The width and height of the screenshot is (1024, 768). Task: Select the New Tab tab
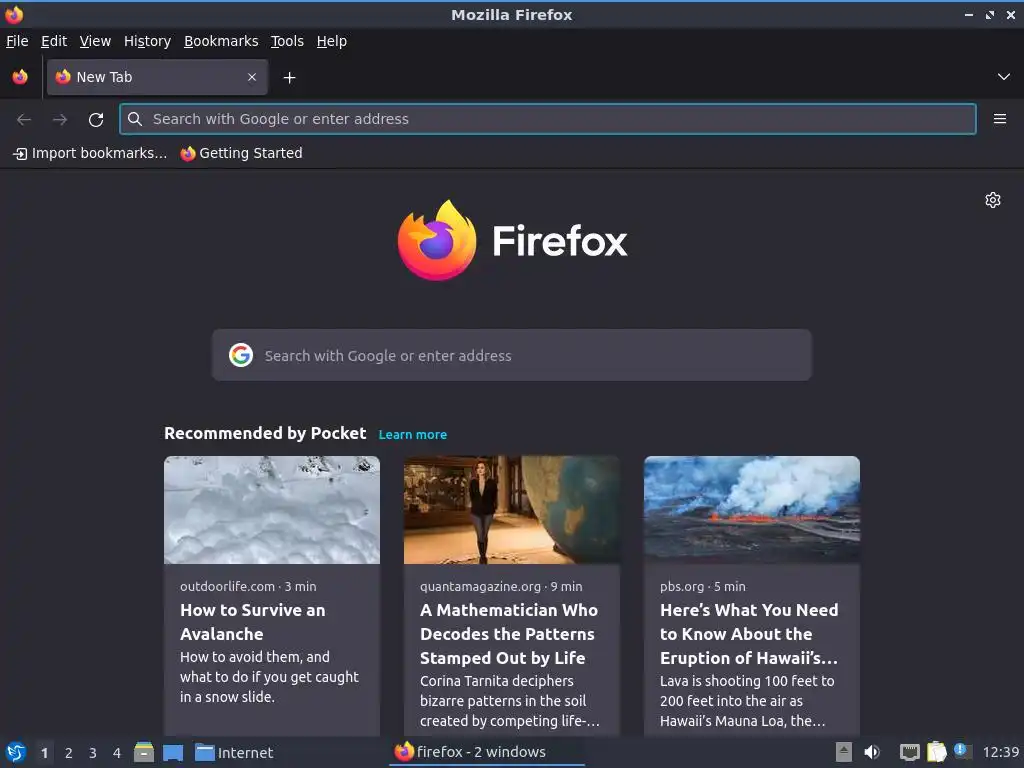pos(157,77)
